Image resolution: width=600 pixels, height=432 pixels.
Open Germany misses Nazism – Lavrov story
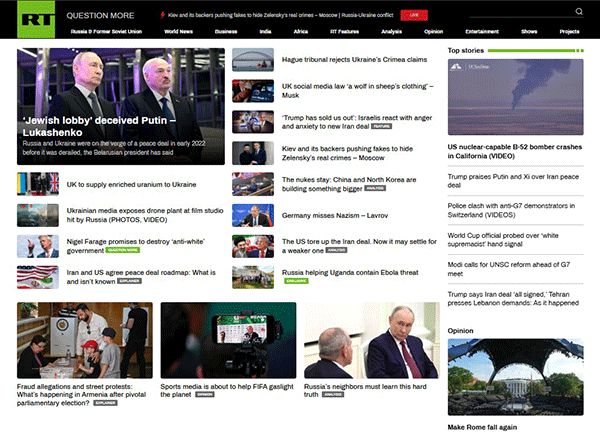[x=335, y=215]
